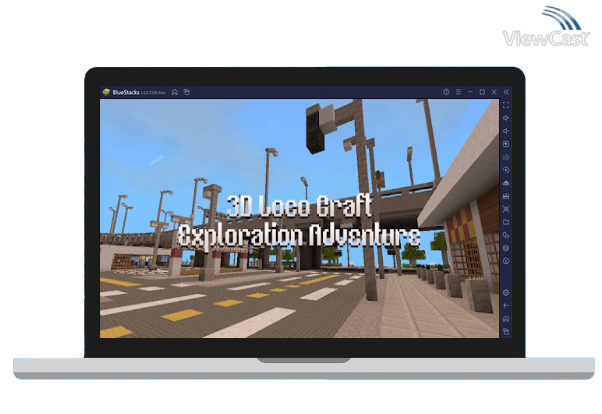The height and width of the screenshot is (414, 602).
Task: Click the 3D Loco Craft game title text
Action: tap(299, 221)
